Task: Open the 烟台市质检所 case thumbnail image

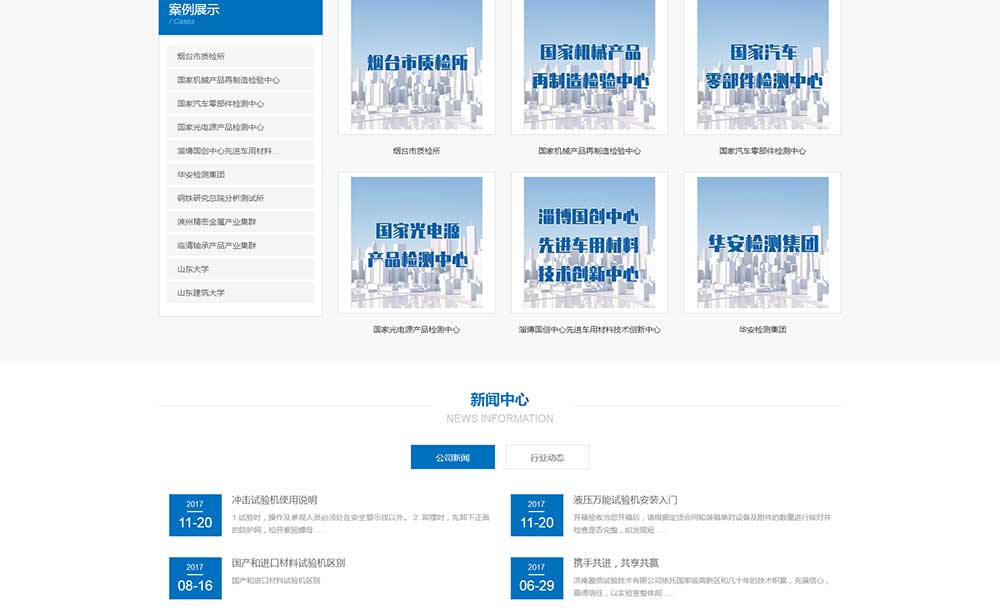Action: point(416,65)
